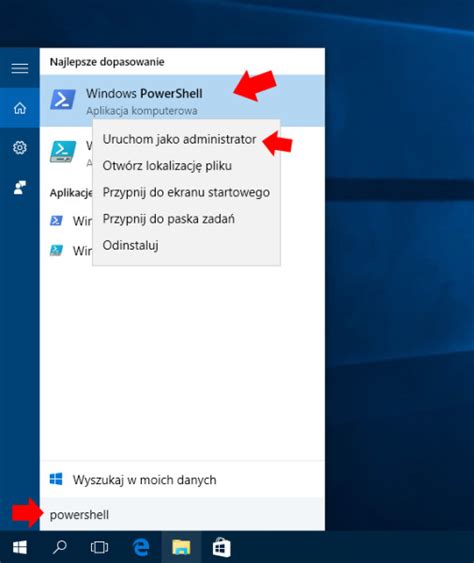Select Przypnij do ekranu startowego
The image size is (474, 563).
click(x=186, y=192)
